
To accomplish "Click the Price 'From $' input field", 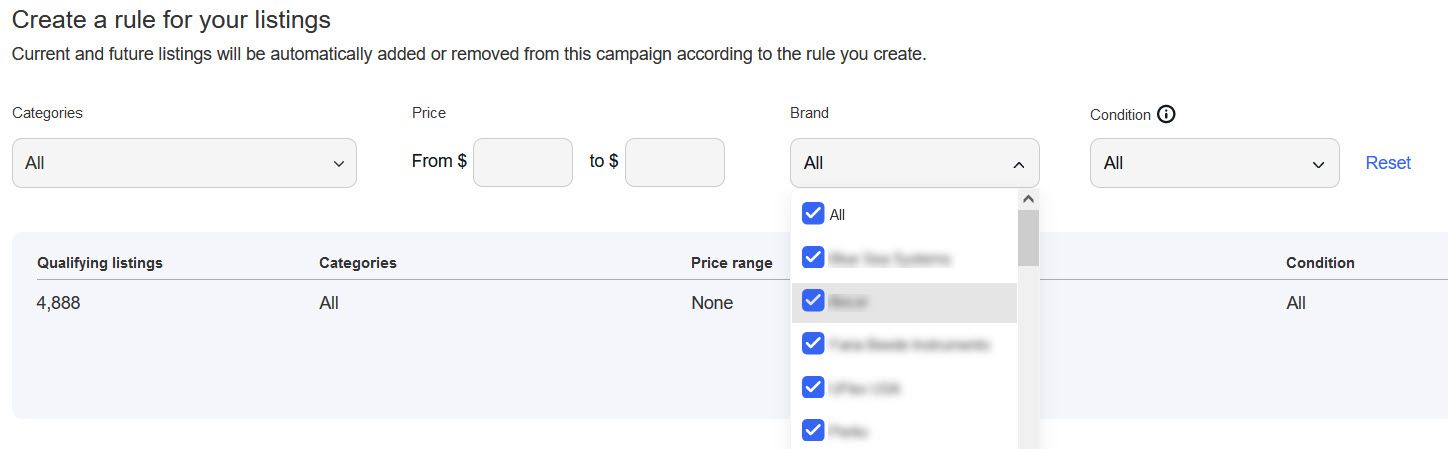I will coord(522,162).
